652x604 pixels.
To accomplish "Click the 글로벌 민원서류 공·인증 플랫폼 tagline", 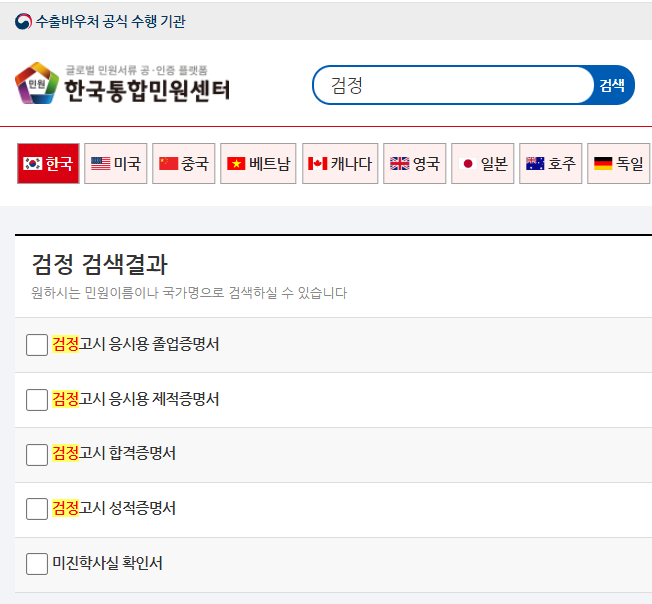I will [136, 70].
